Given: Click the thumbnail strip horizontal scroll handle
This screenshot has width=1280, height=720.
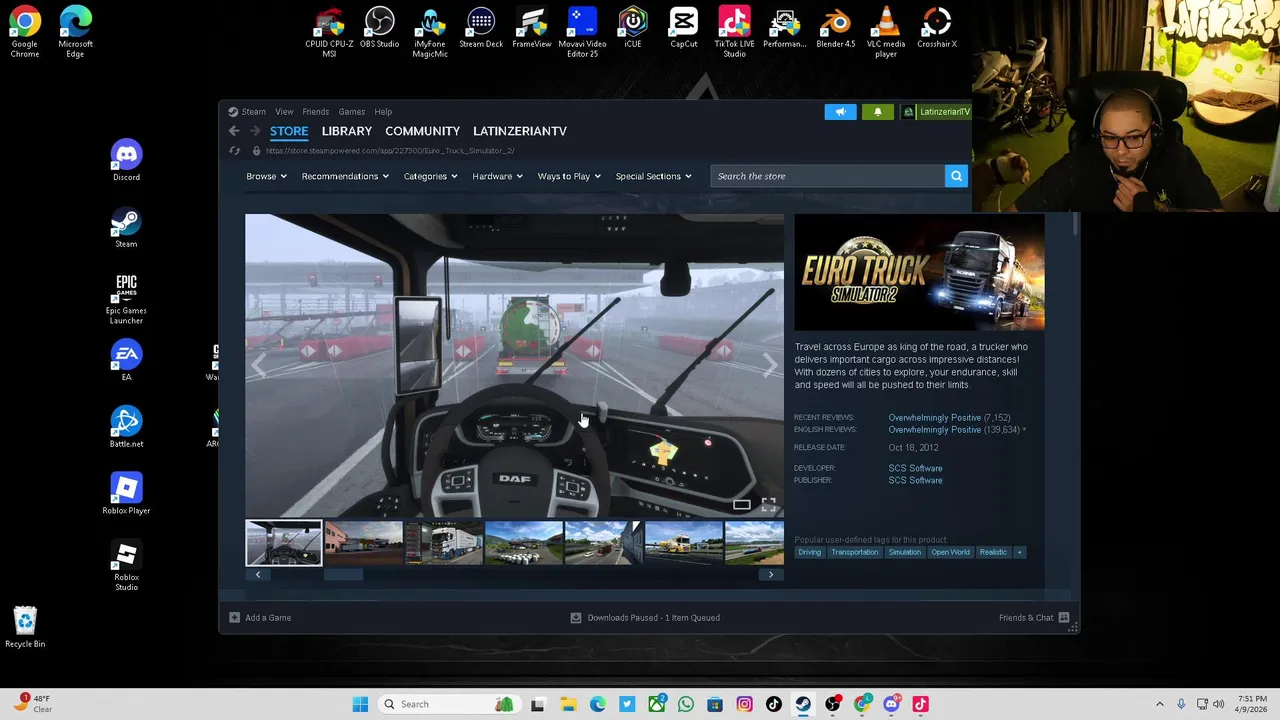Looking at the screenshot, I should 342,575.
